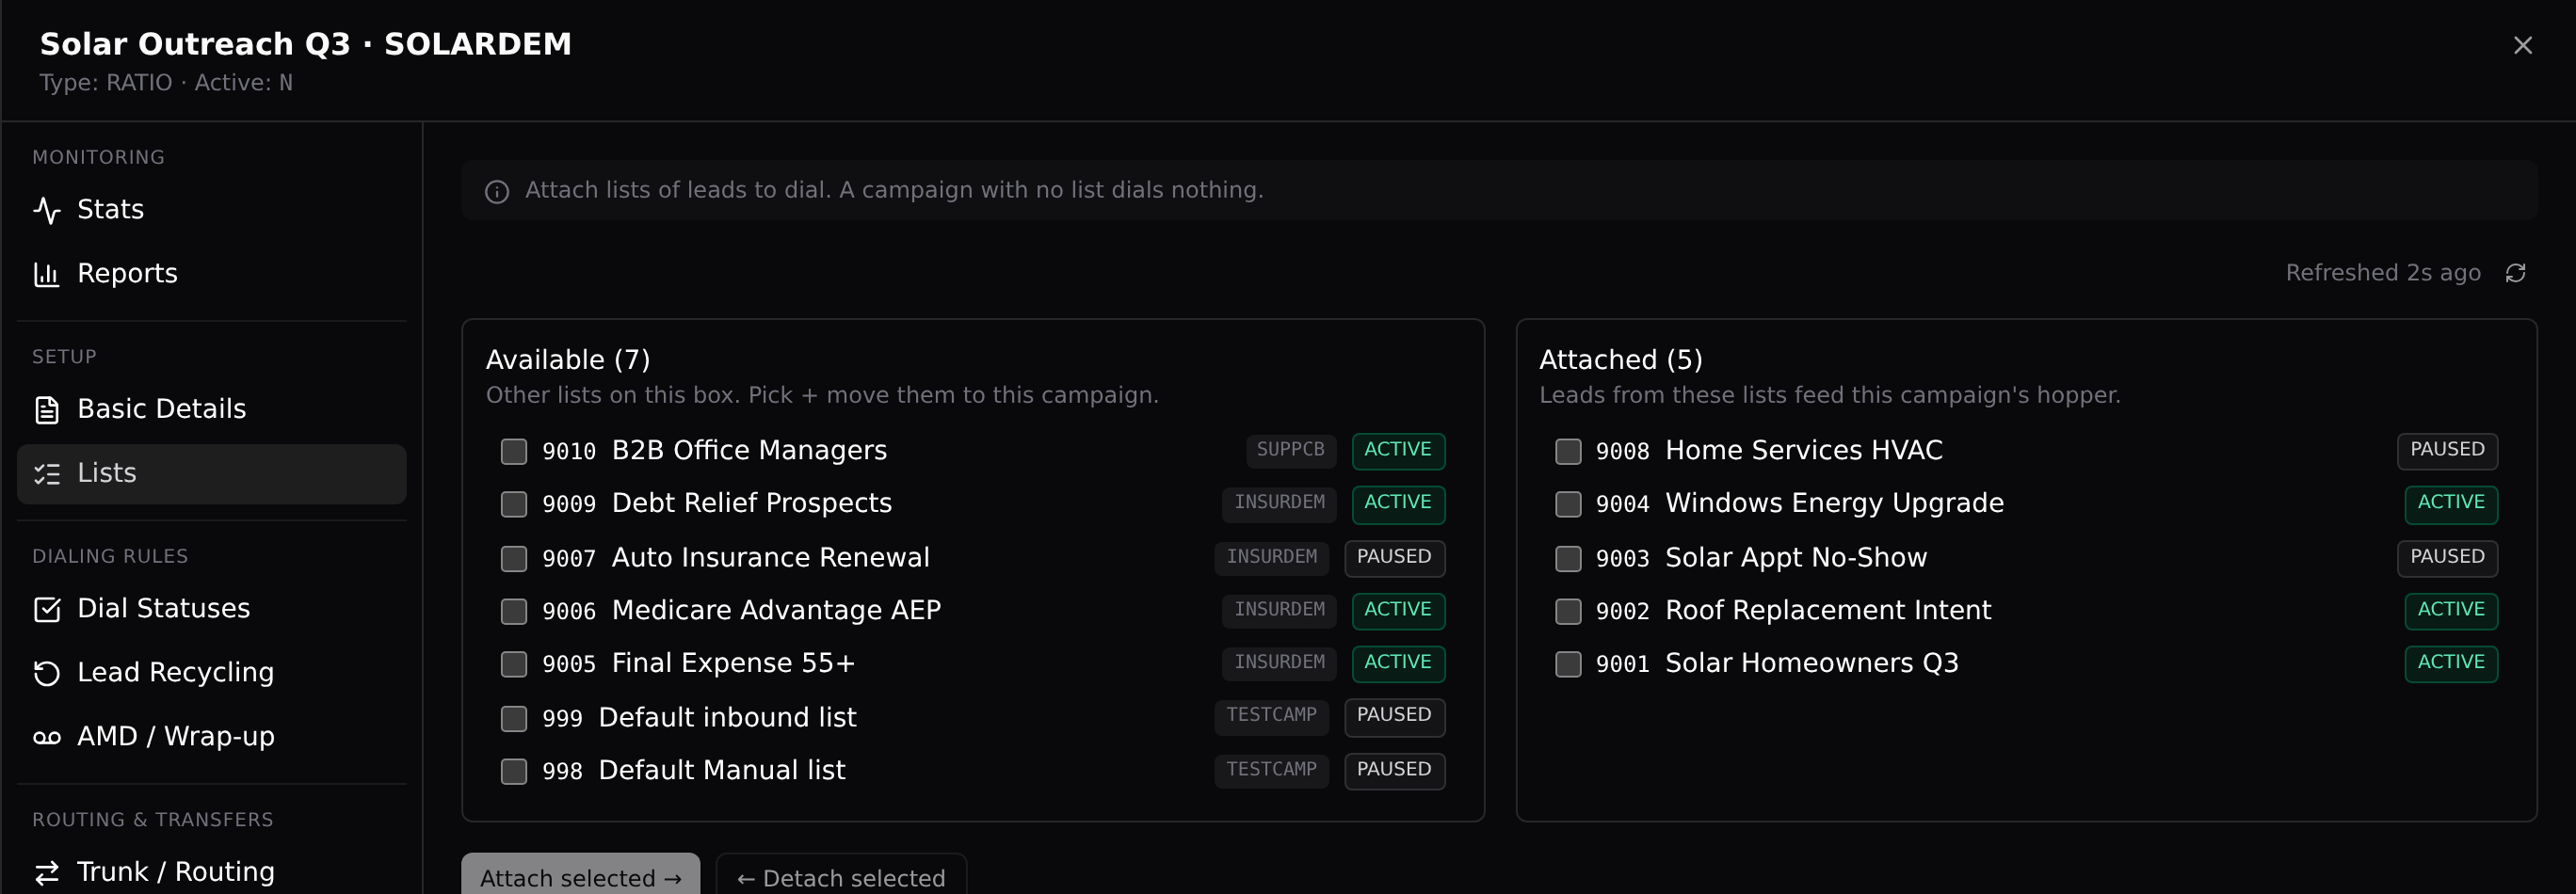The image size is (2576, 894).
Task: Go to Basic Details
Action: pos(212,409)
